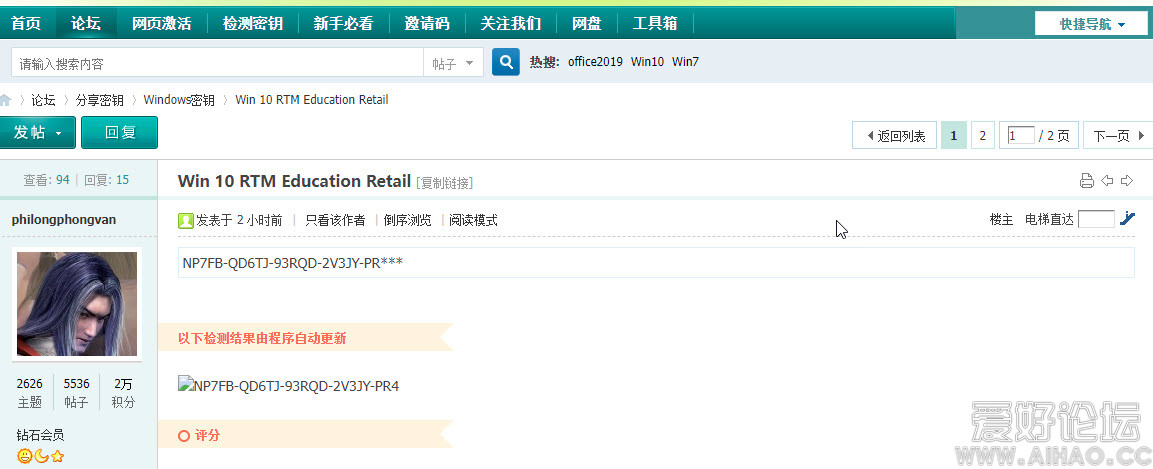The width and height of the screenshot is (1153, 469).
Task: Click the 只看该作者 author-only filter link
Action: pos(335,220)
